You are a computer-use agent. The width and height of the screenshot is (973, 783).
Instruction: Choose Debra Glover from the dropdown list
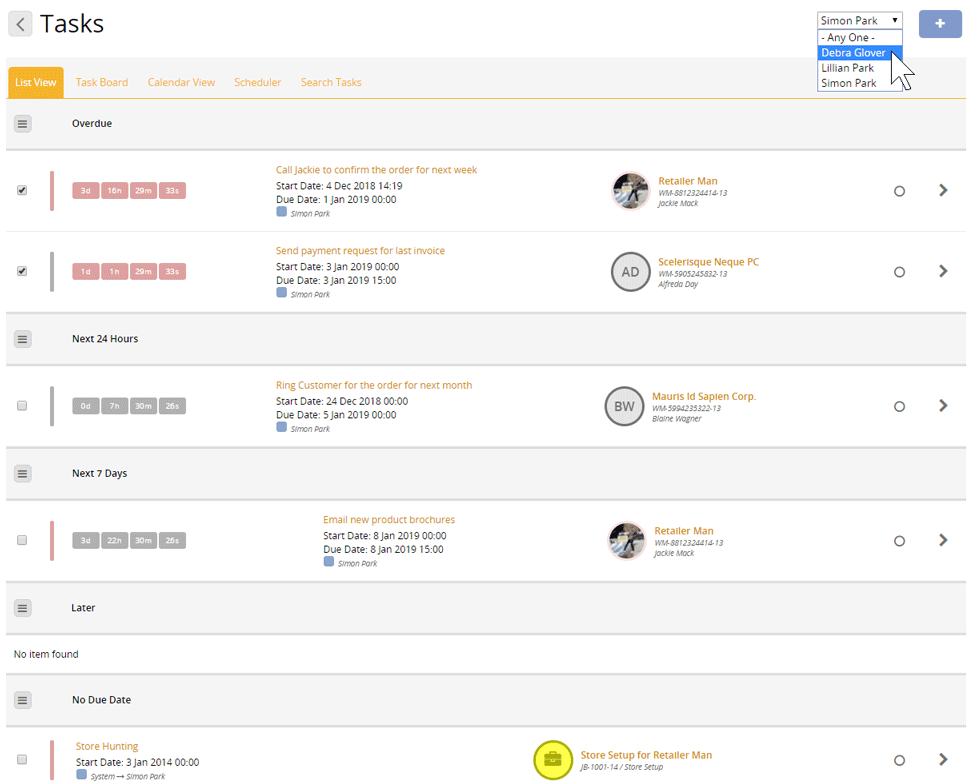point(853,53)
